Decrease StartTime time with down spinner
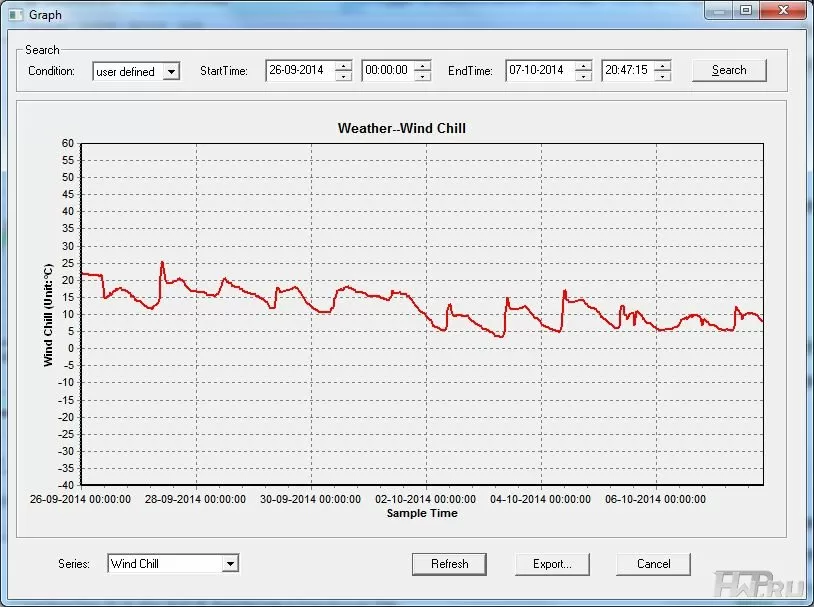The width and height of the screenshot is (814, 607). point(423,76)
